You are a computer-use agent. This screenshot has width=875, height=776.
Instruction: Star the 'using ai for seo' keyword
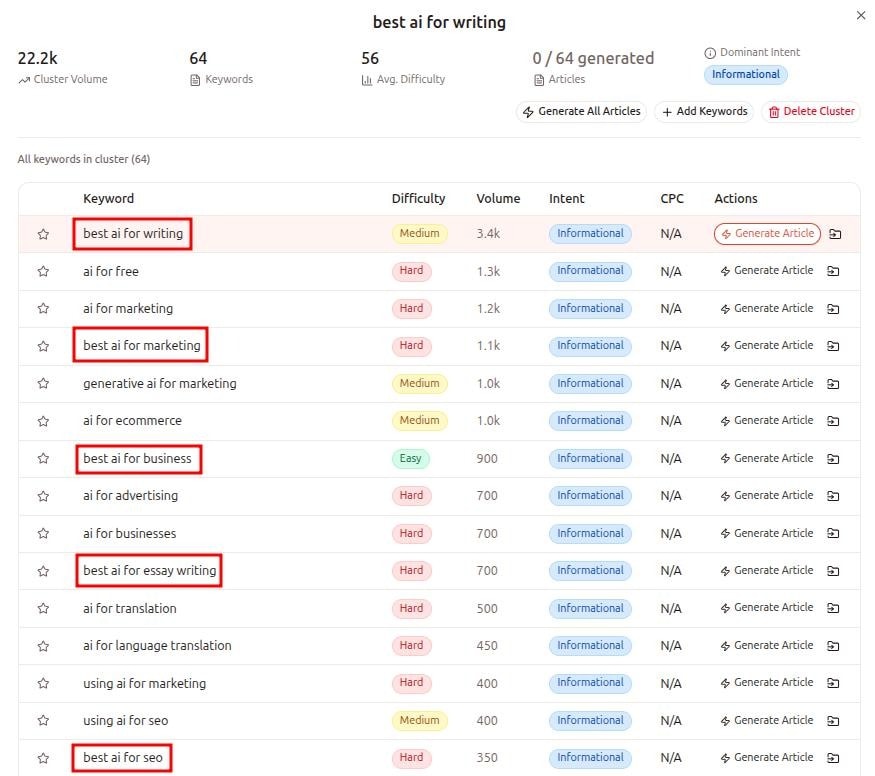pyautogui.click(x=43, y=721)
